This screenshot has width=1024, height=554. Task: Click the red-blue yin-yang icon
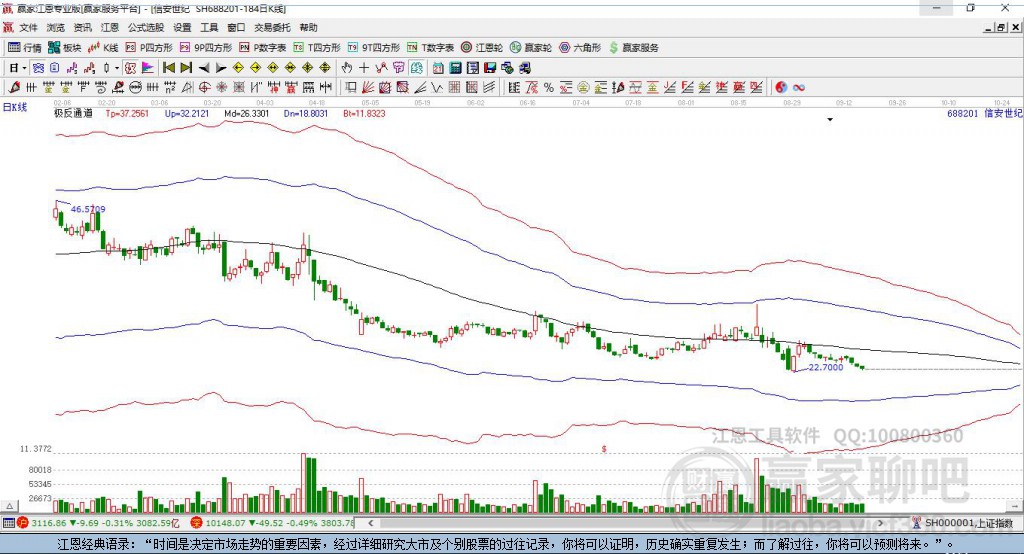point(781,88)
